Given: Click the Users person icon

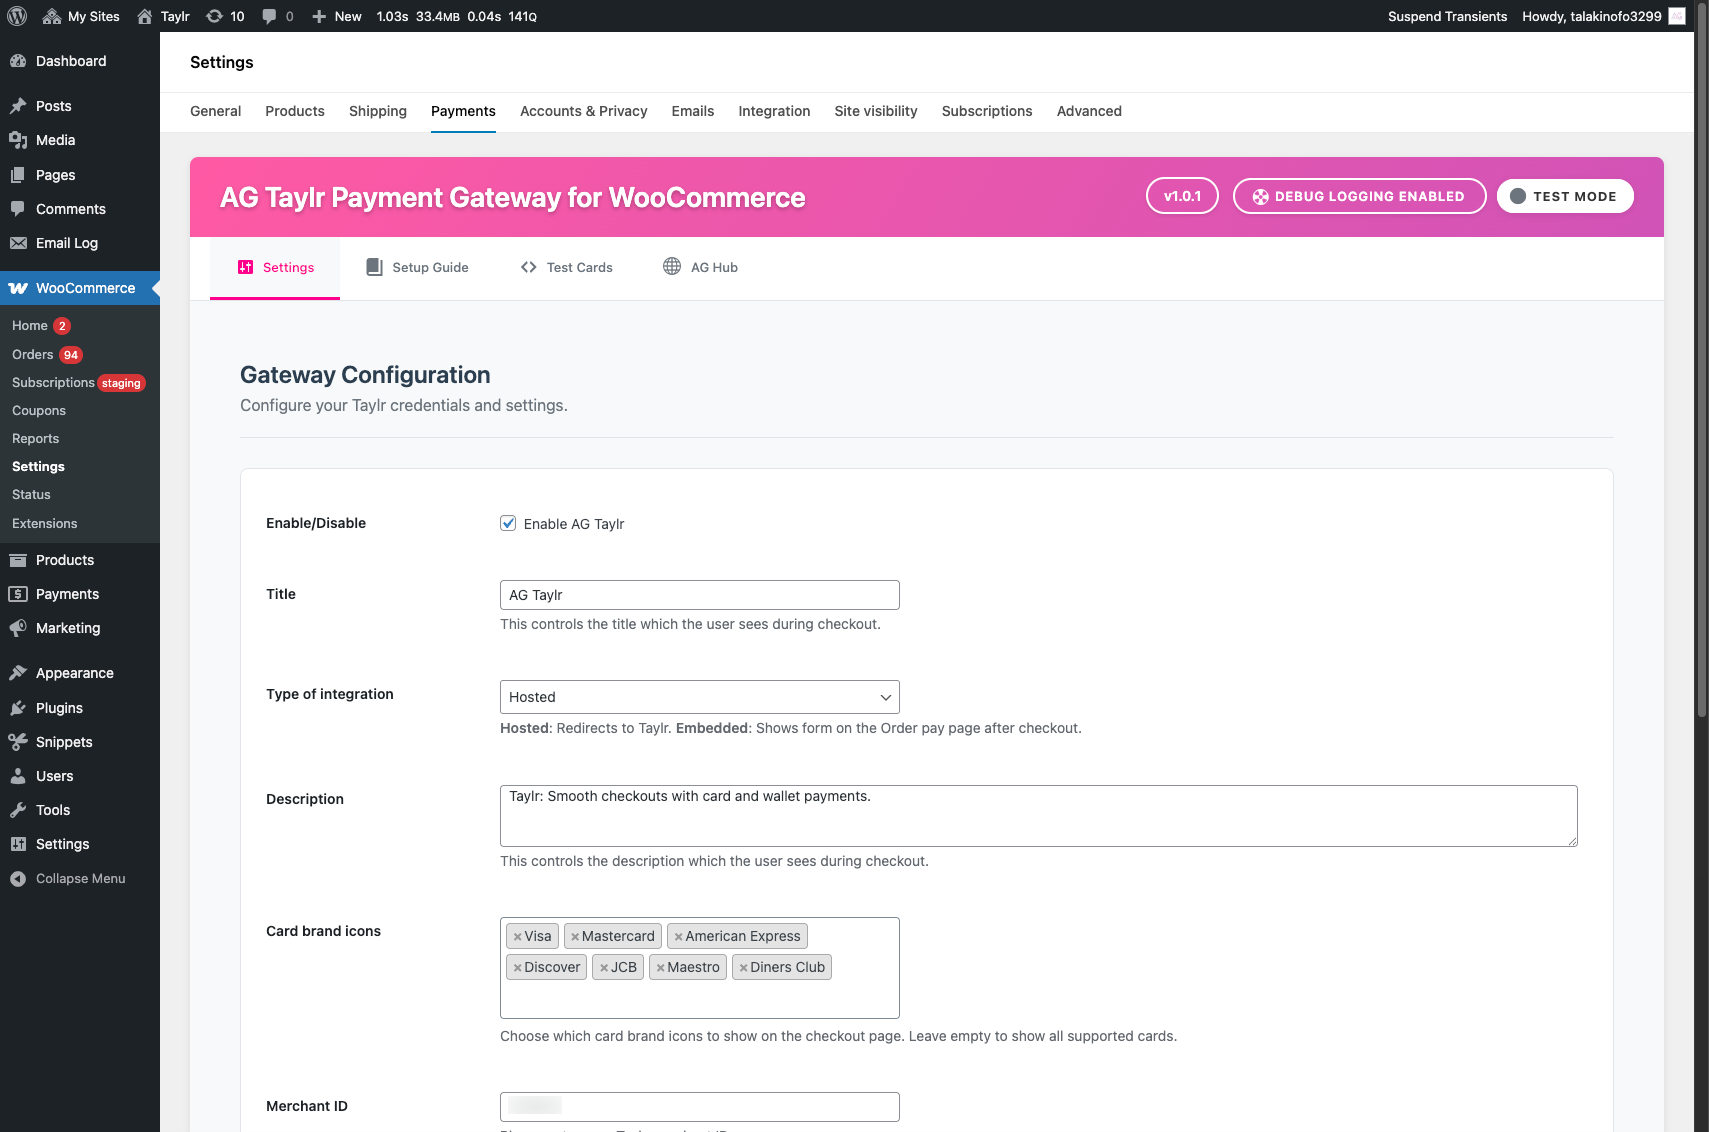Looking at the screenshot, I should [18, 776].
